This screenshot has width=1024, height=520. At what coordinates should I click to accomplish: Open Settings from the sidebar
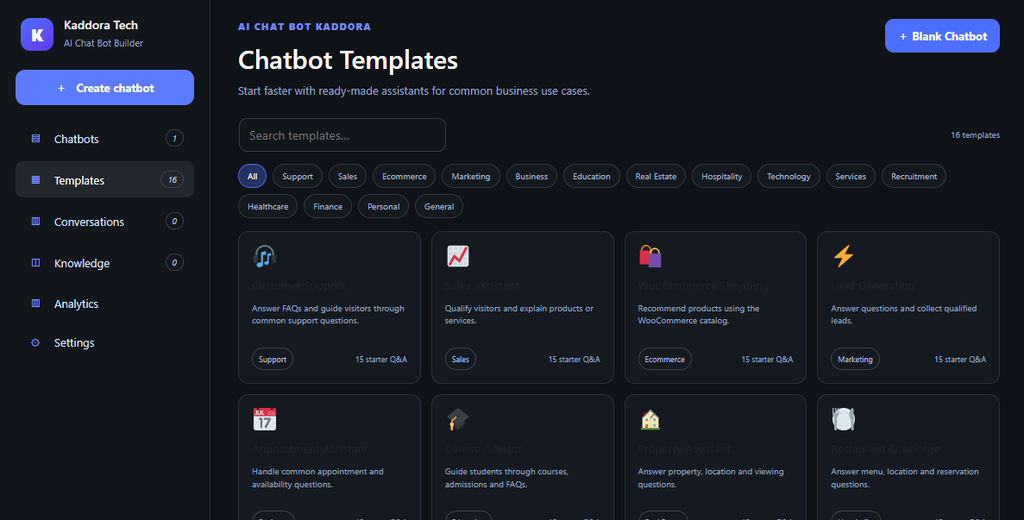[x=104, y=342]
